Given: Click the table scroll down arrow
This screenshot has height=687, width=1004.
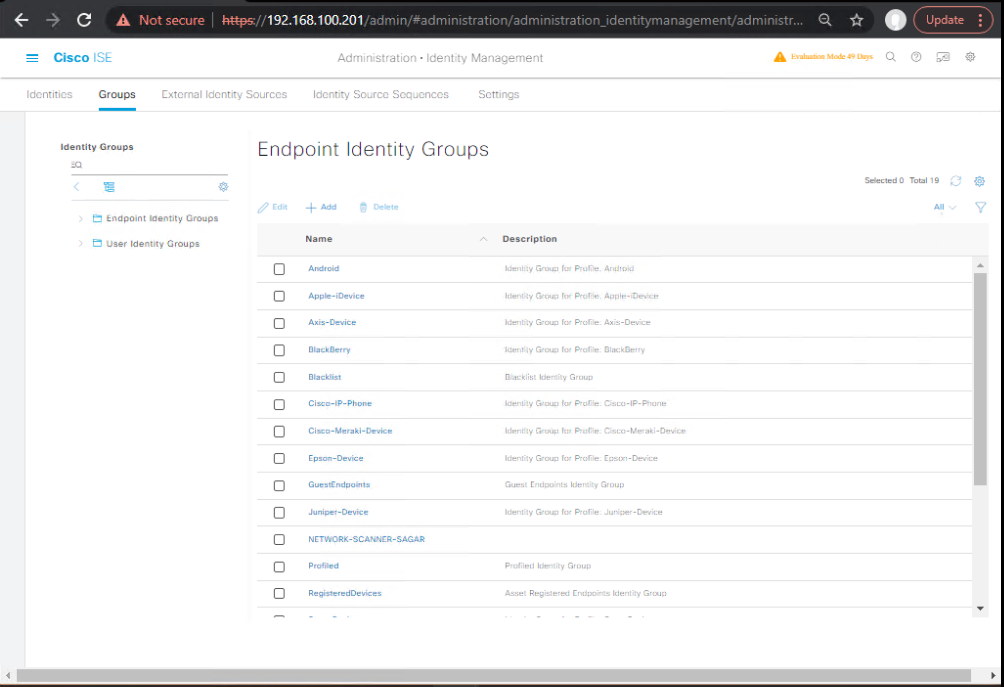Looking at the screenshot, I should [980, 608].
